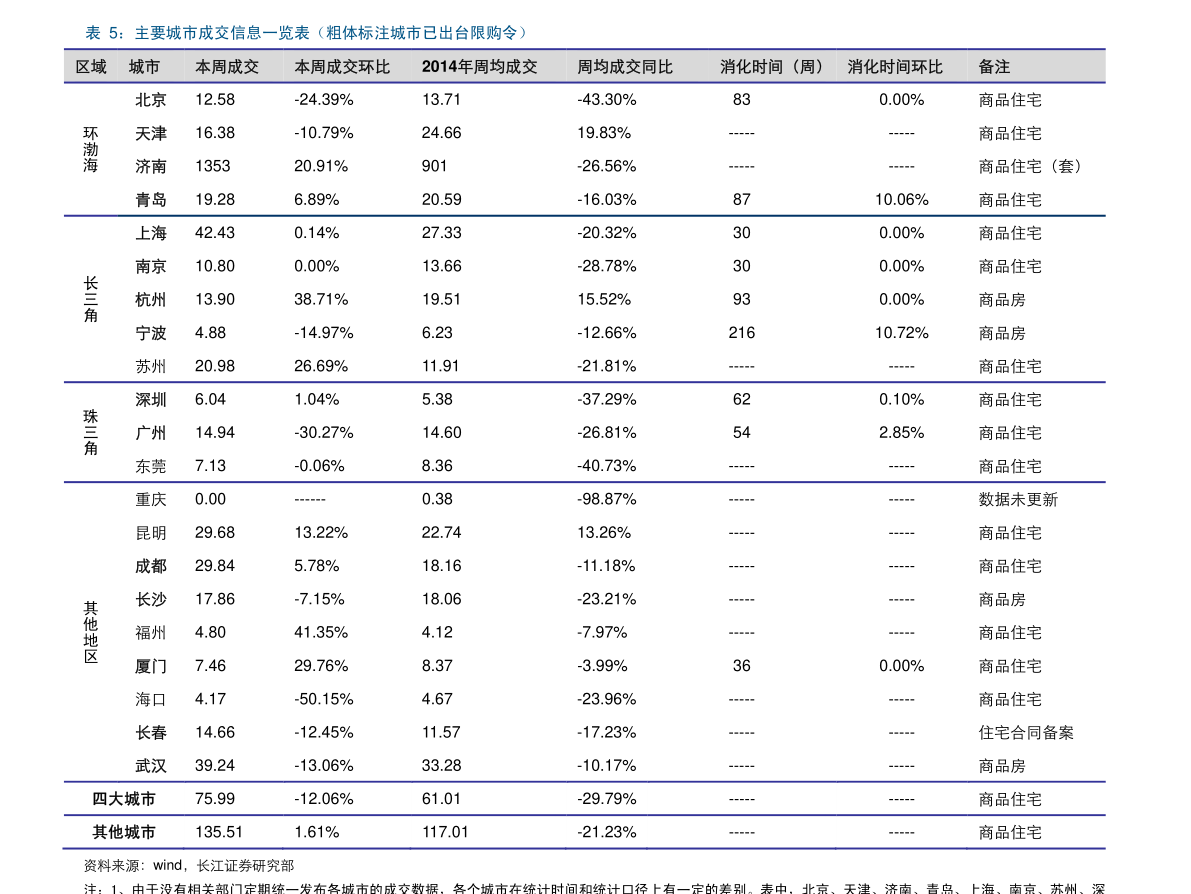The image size is (1191, 894).
Task: Select the '2014年周均成交' column header
Action: click(x=480, y=67)
